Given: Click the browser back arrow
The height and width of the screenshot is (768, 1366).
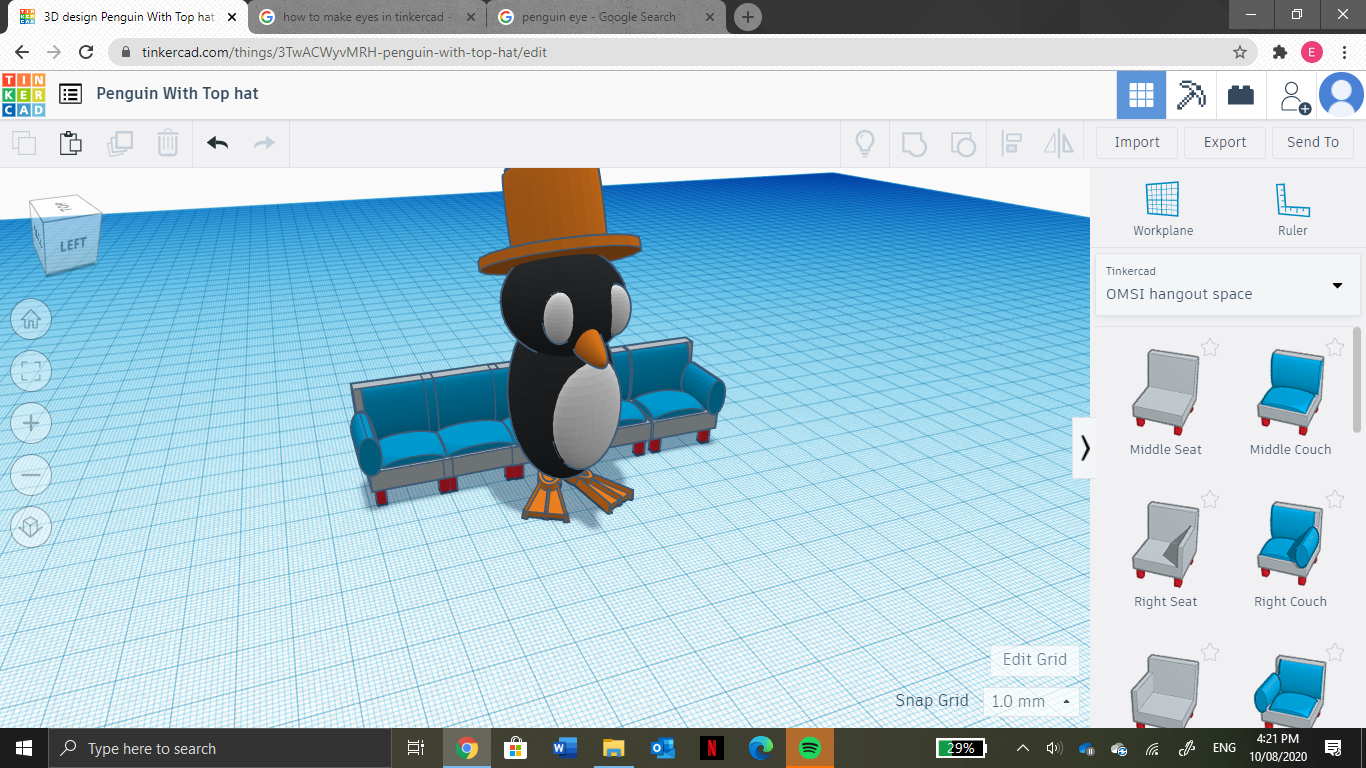Looking at the screenshot, I should pyautogui.click(x=22, y=52).
